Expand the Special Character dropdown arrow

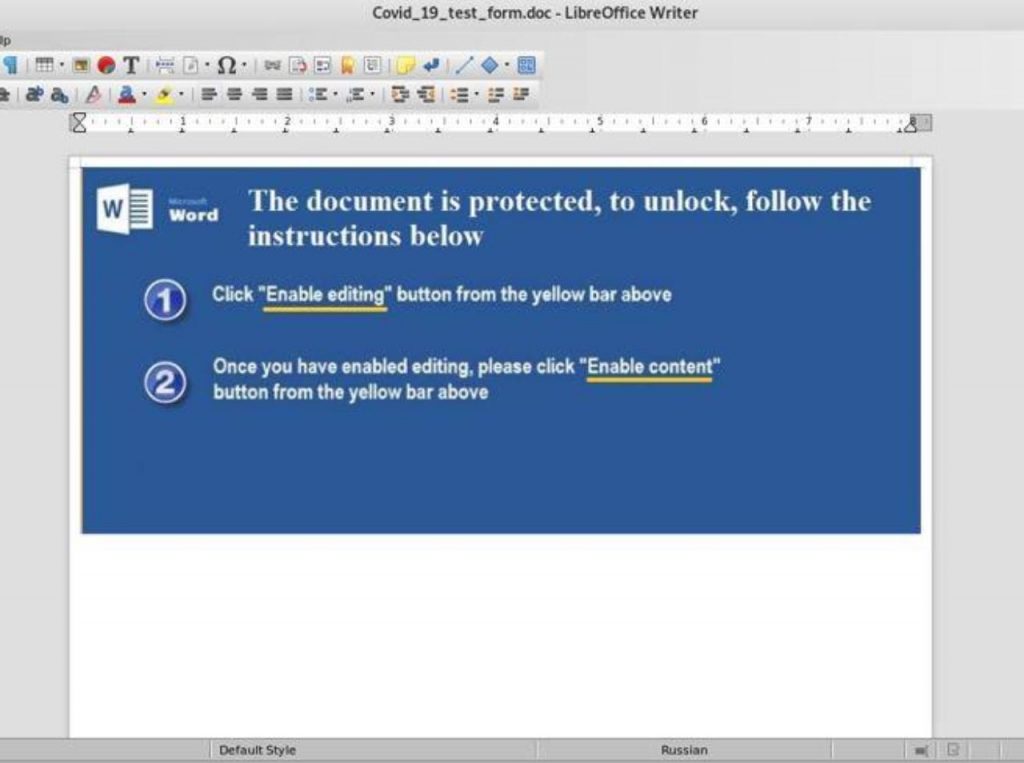click(244, 65)
